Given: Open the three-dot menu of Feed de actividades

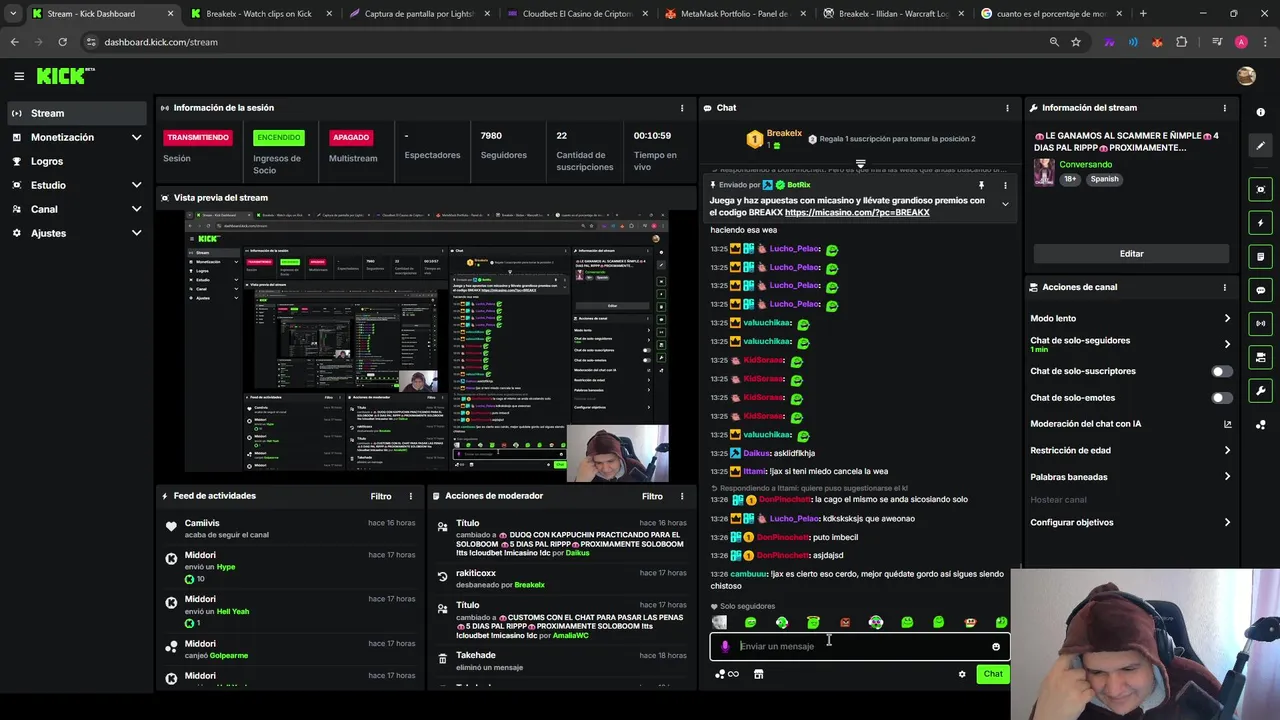Looking at the screenshot, I should coord(410,496).
